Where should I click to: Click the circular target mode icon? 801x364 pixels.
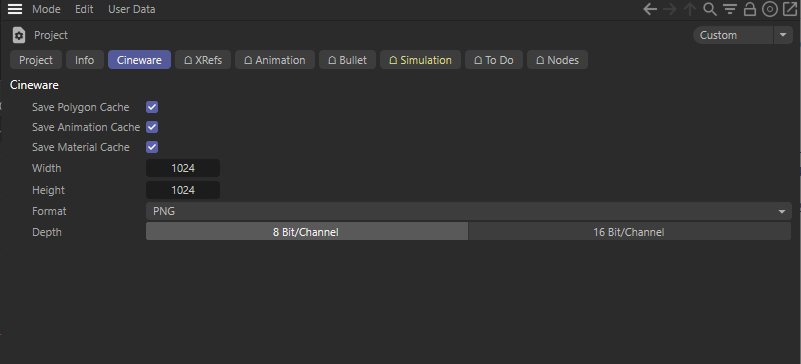pos(769,9)
